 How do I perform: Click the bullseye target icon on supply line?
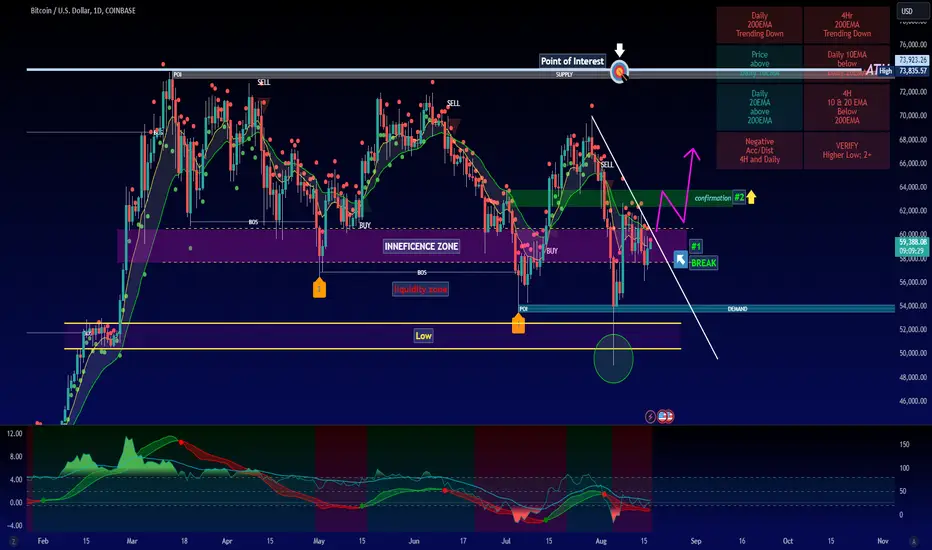tap(619, 73)
